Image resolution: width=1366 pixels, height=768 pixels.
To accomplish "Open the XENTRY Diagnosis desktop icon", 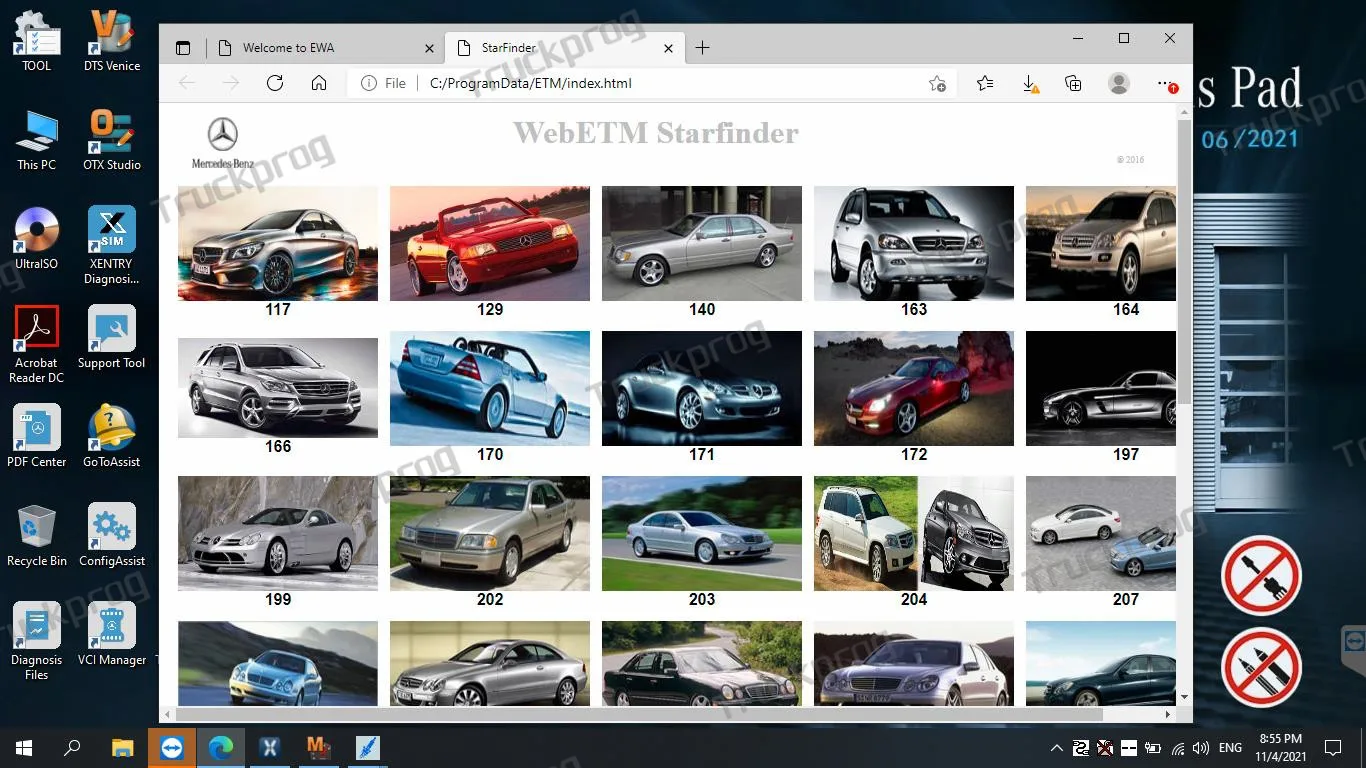I will (111, 245).
